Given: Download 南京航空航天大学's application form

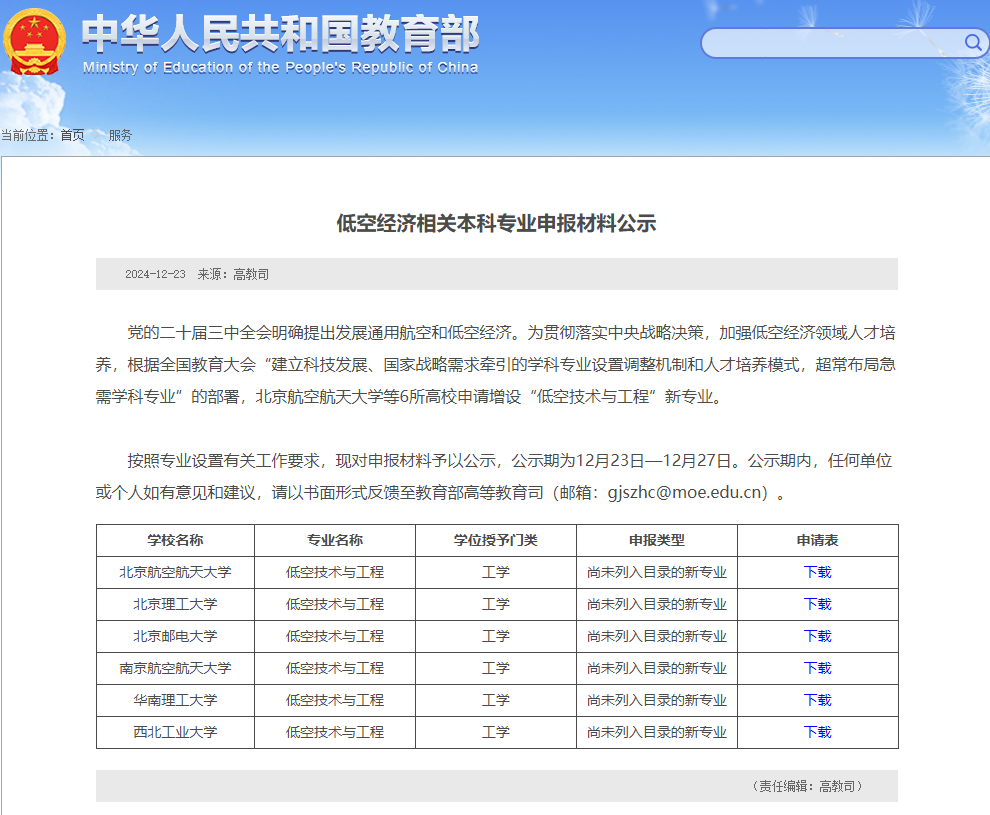Looking at the screenshot, I should click(x=817, y=668).
